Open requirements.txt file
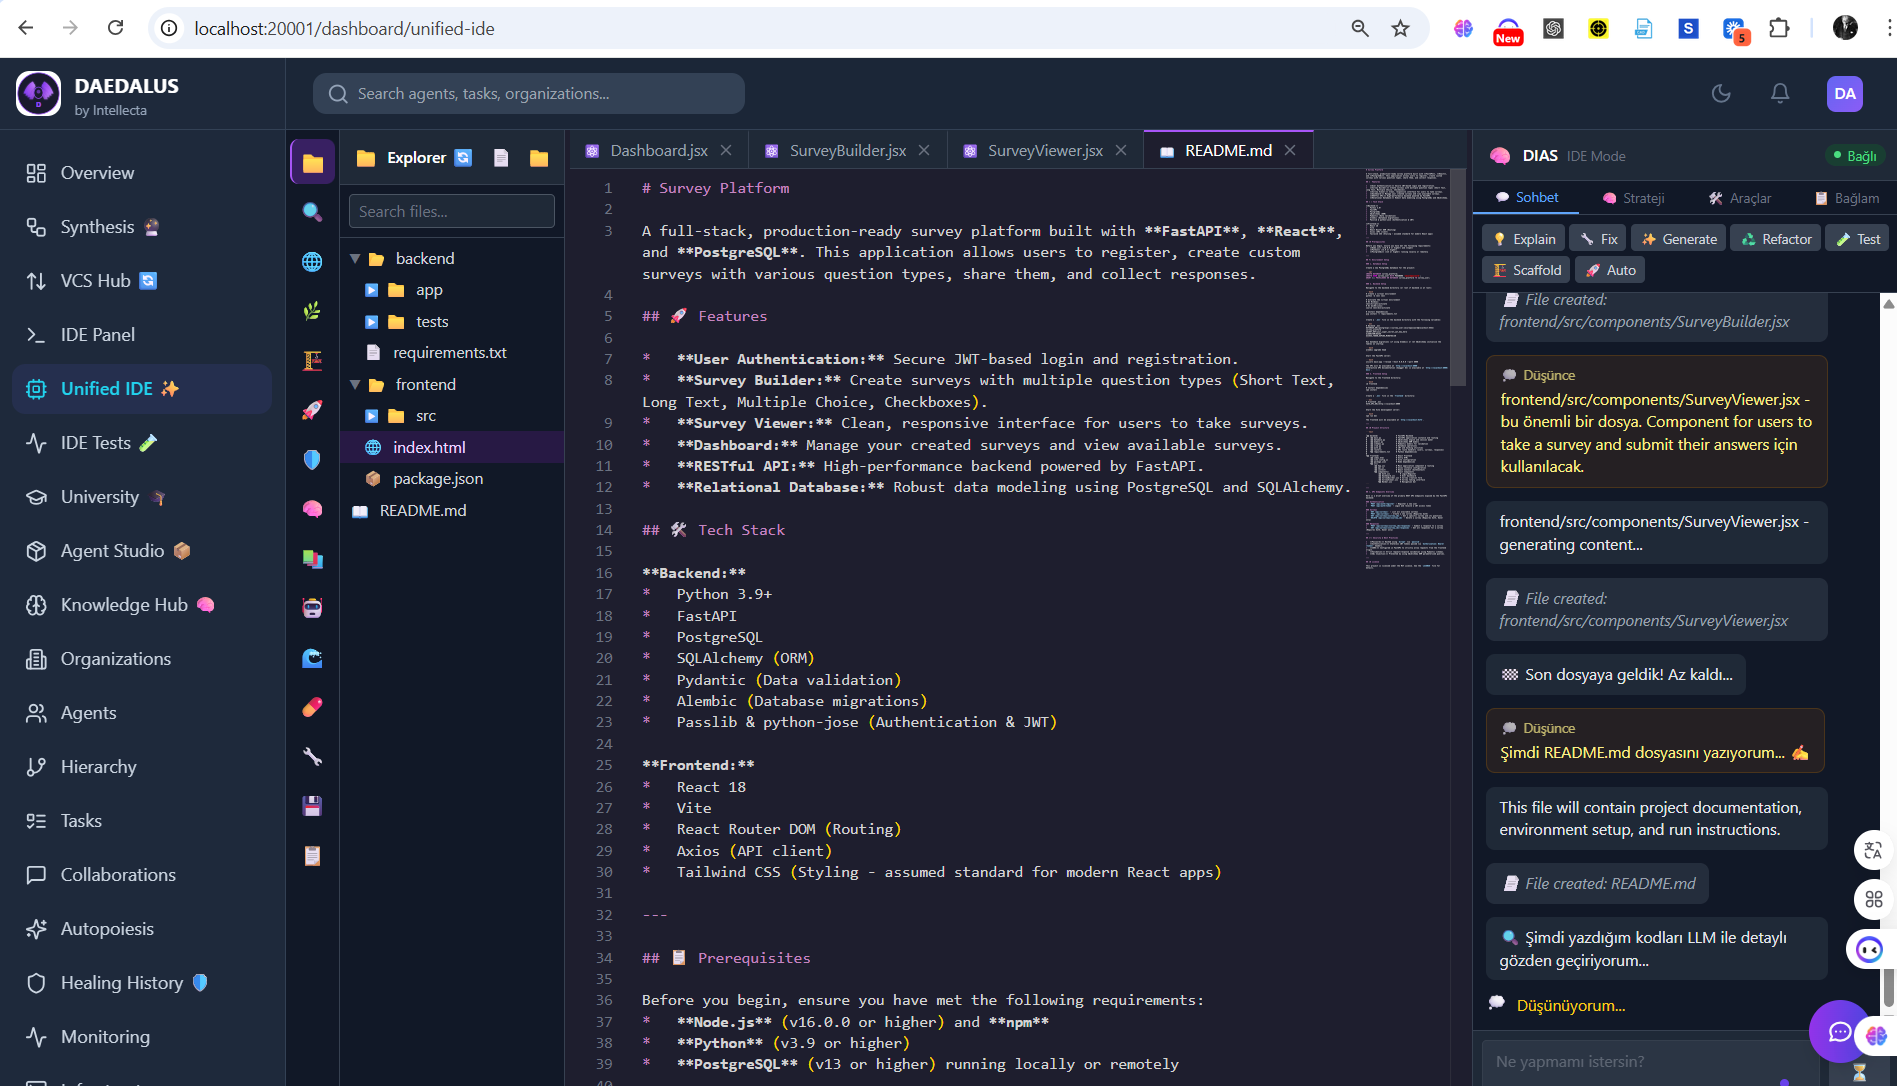The height and width of the screenshot is (1086, 1897). tap(451, 353)
